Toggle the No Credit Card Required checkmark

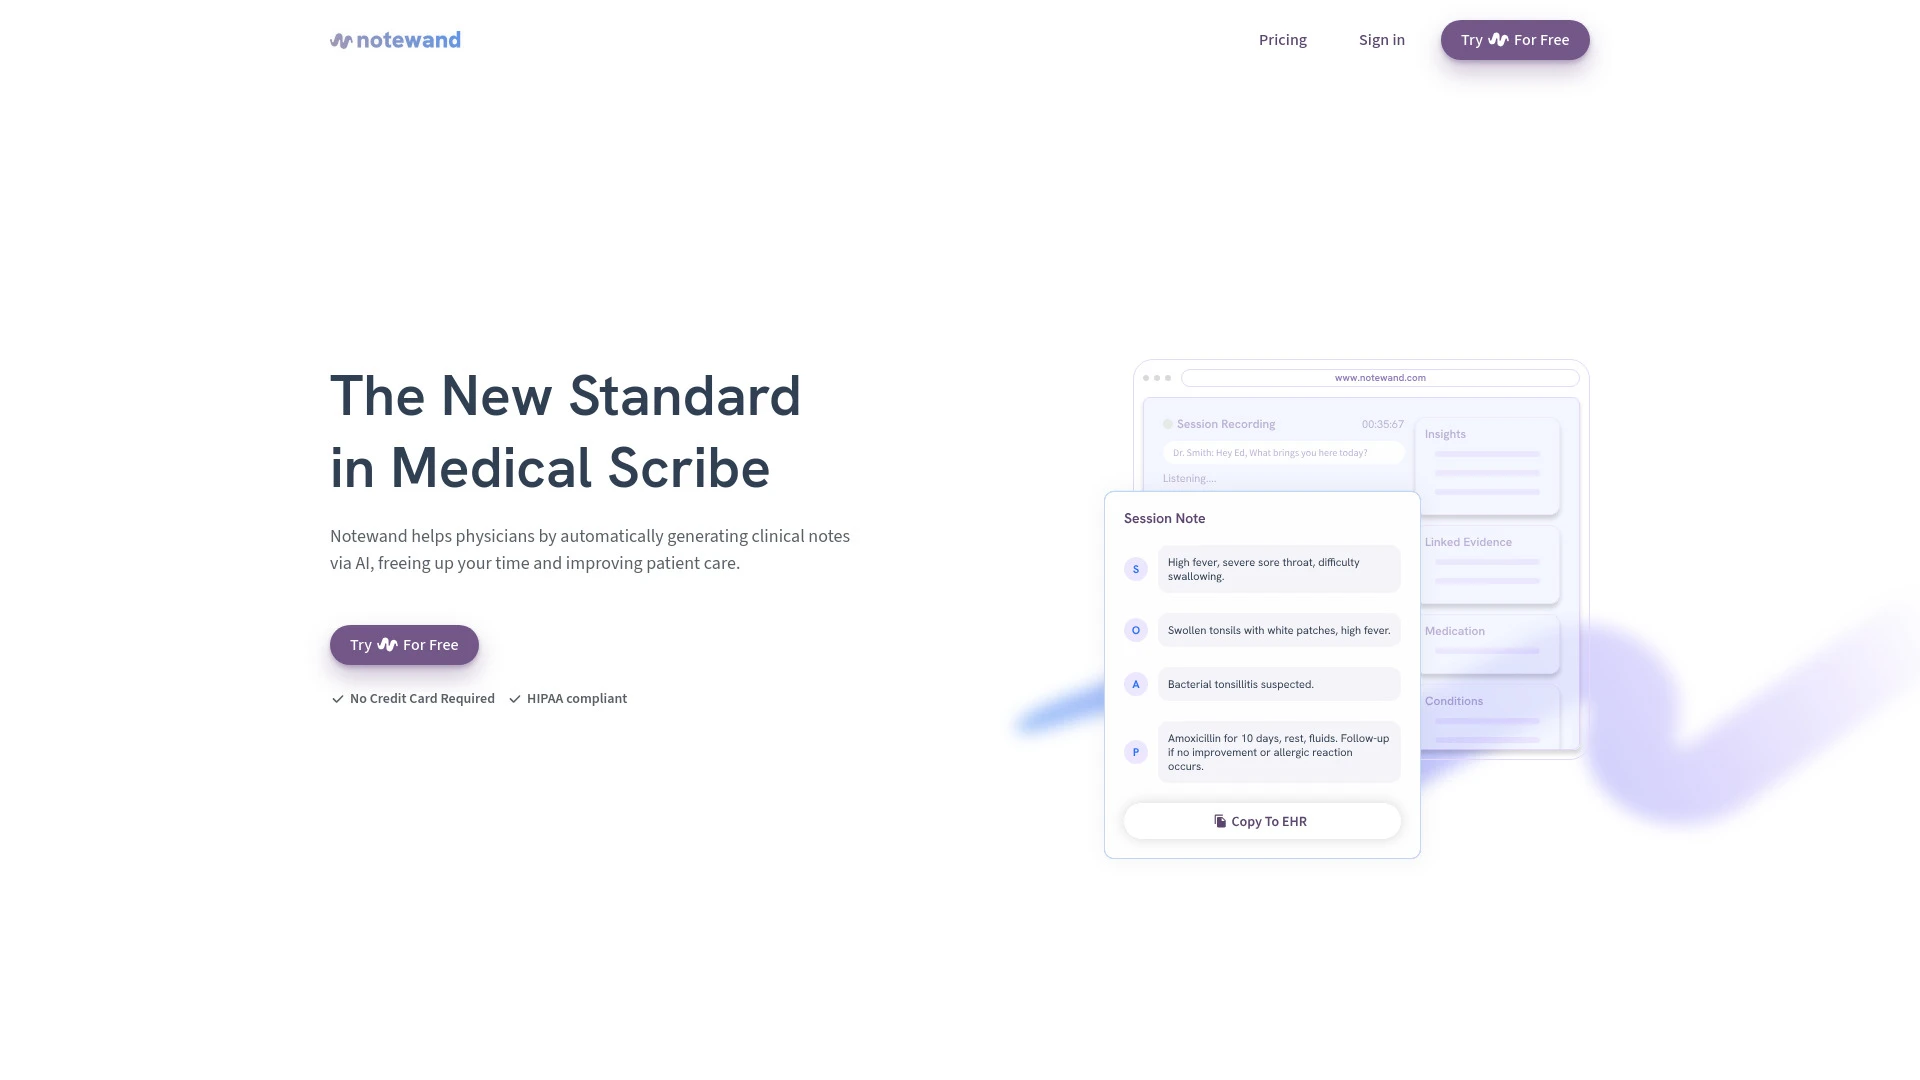click(338, 699)
